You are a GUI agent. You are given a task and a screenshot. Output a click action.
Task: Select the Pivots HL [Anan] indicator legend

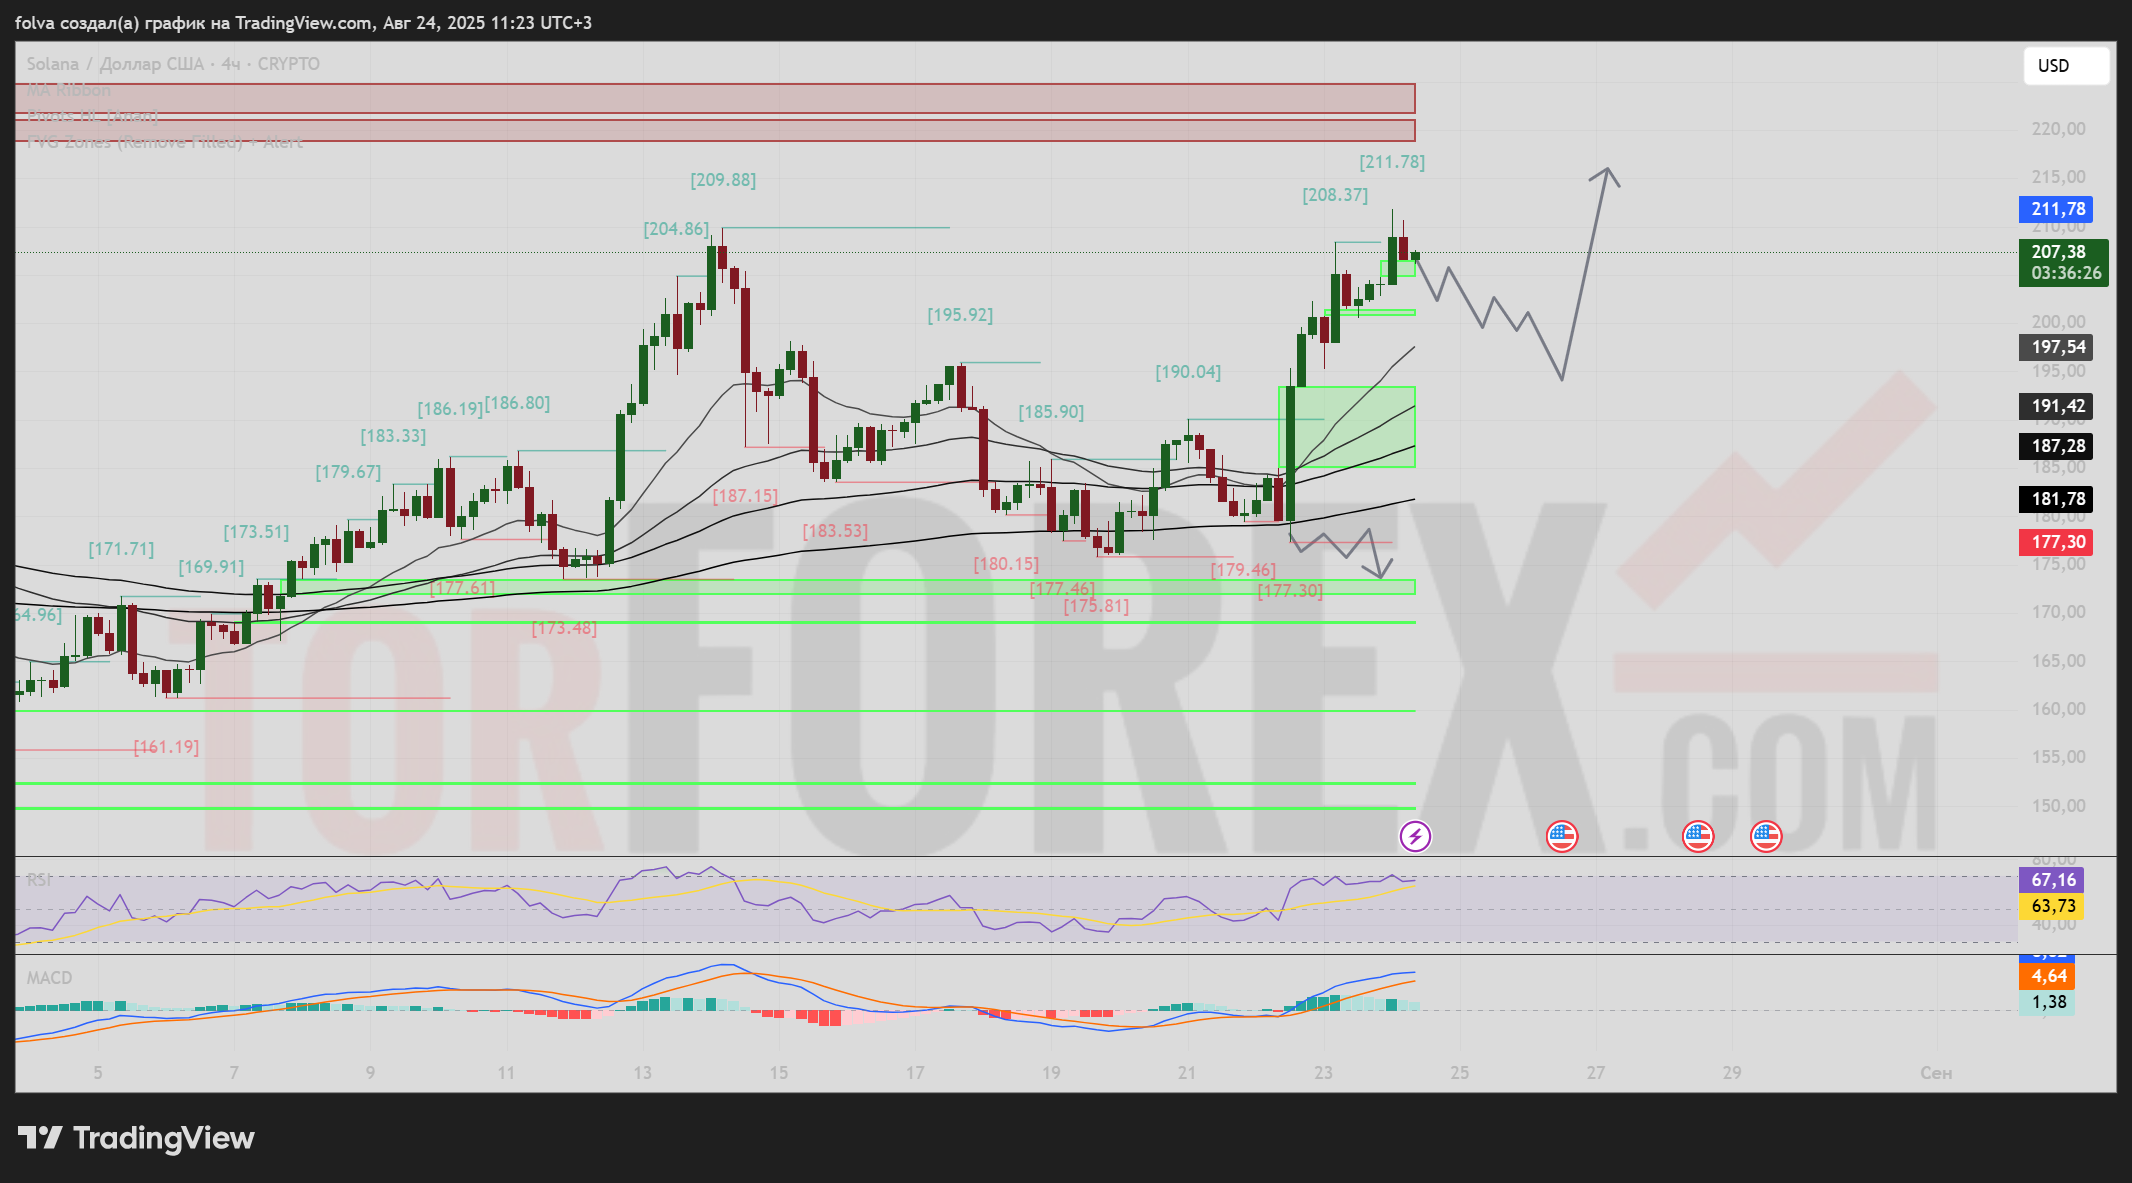click(x=92, y=116)
